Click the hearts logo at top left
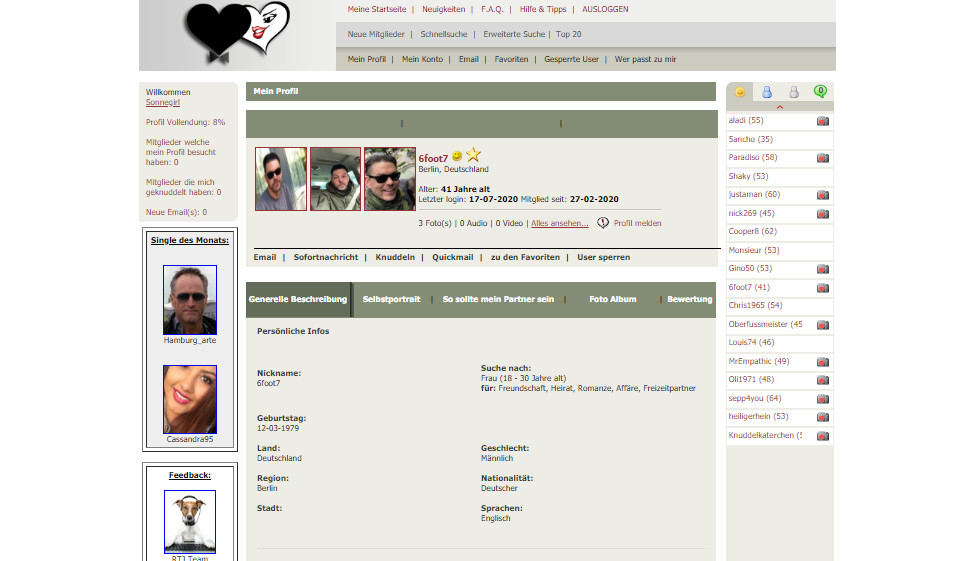 [x=237, y=33]
